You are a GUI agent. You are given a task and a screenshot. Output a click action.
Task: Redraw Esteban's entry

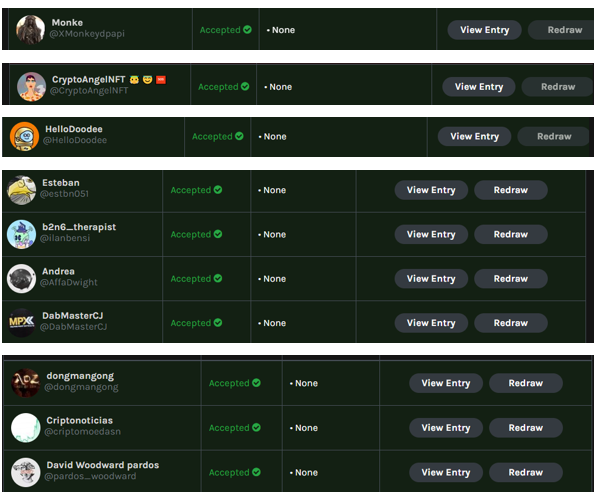(x=511, y=190)
